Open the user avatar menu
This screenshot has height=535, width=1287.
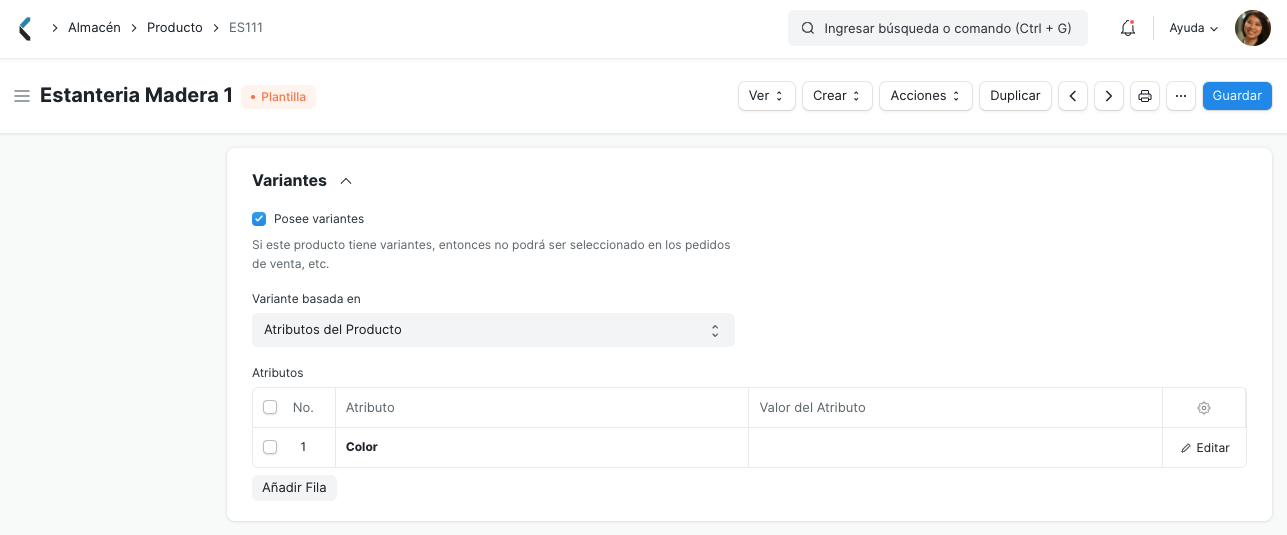coord(1253,28)
